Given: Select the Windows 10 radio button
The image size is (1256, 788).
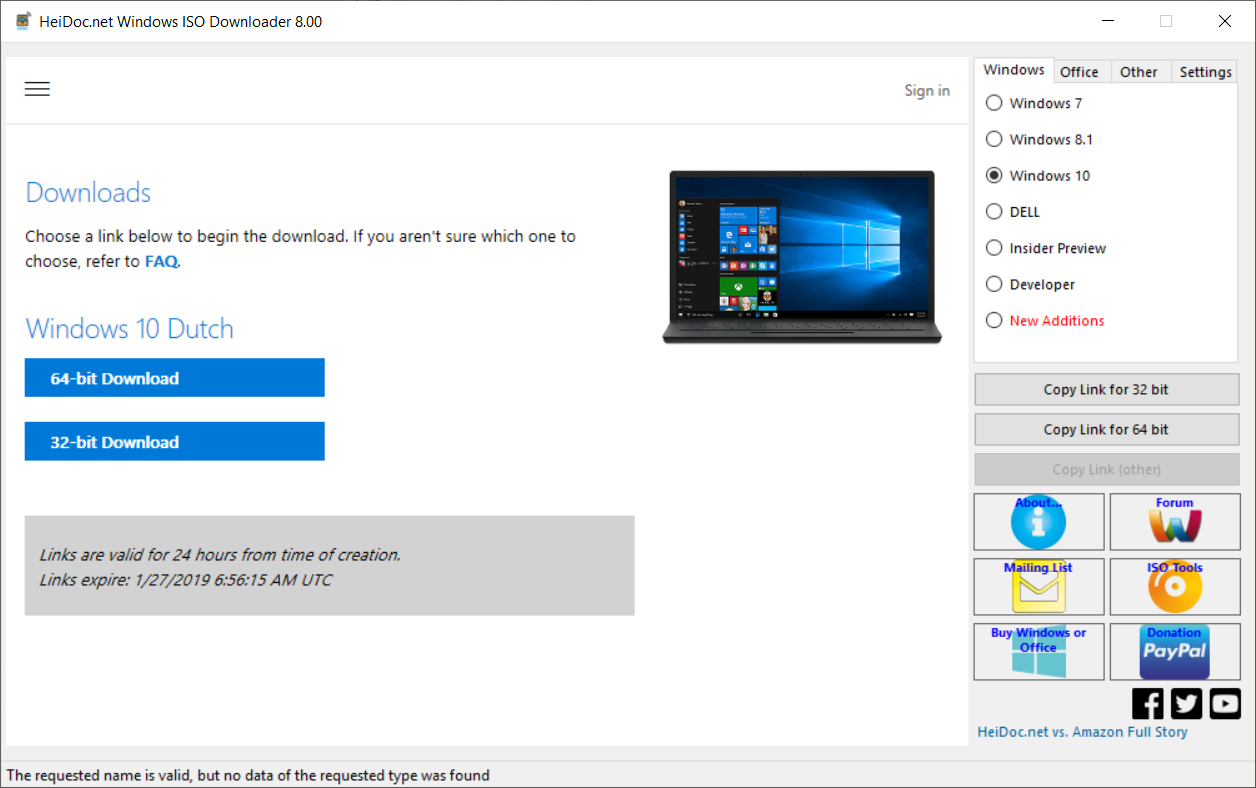Looking at the screenshot, I should coord(994,175).
